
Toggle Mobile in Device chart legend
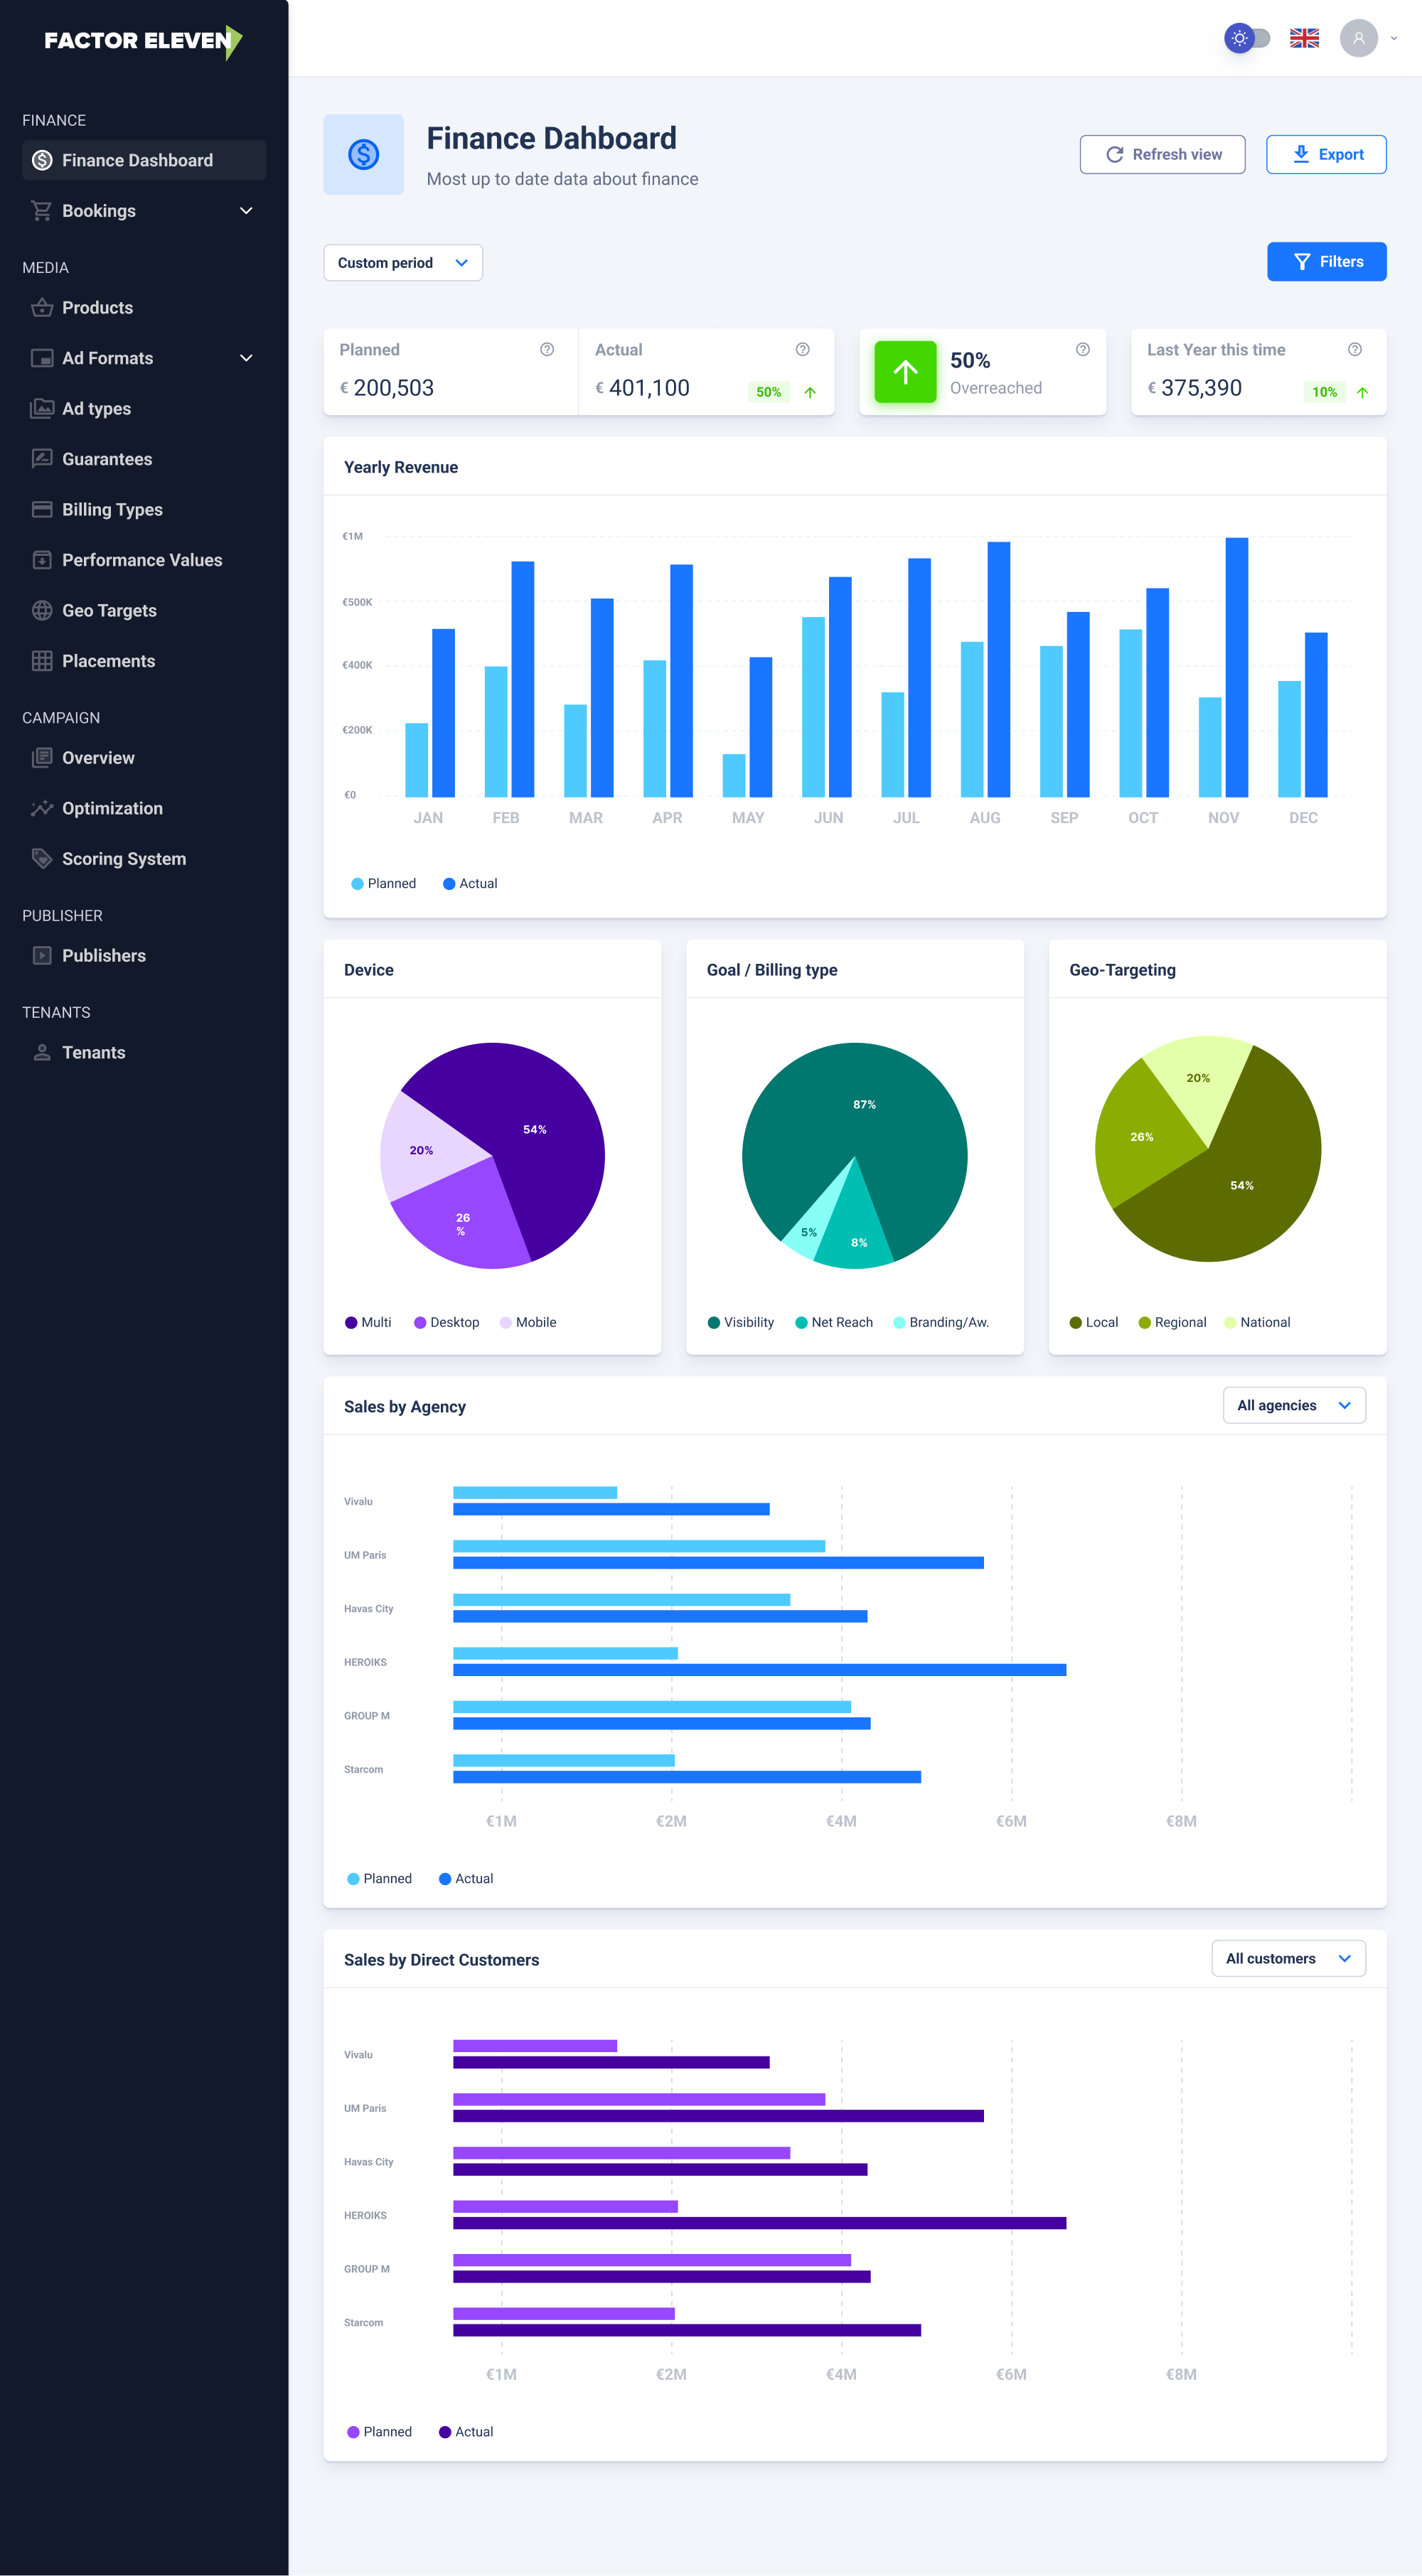pyautogui.click(x=528, y=1323)
